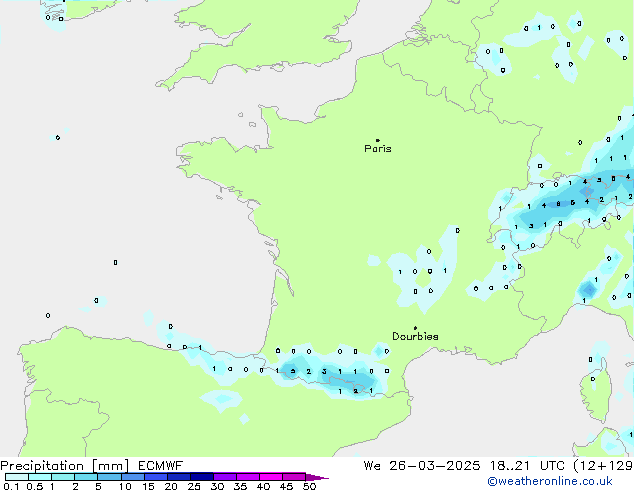Click the 40–45 mm magenta swatch
Viewport: 634px width, 490px height.
[x=271, y=477]
